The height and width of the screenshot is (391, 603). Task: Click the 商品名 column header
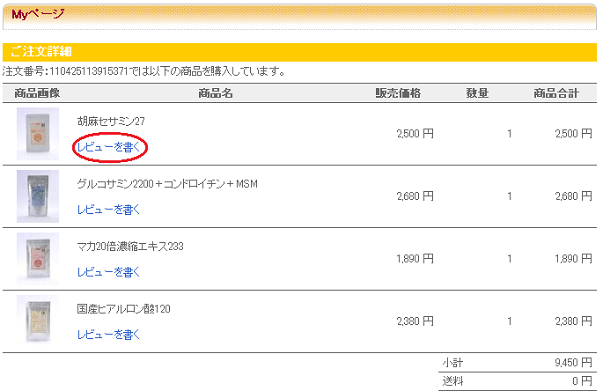(215, 93)
